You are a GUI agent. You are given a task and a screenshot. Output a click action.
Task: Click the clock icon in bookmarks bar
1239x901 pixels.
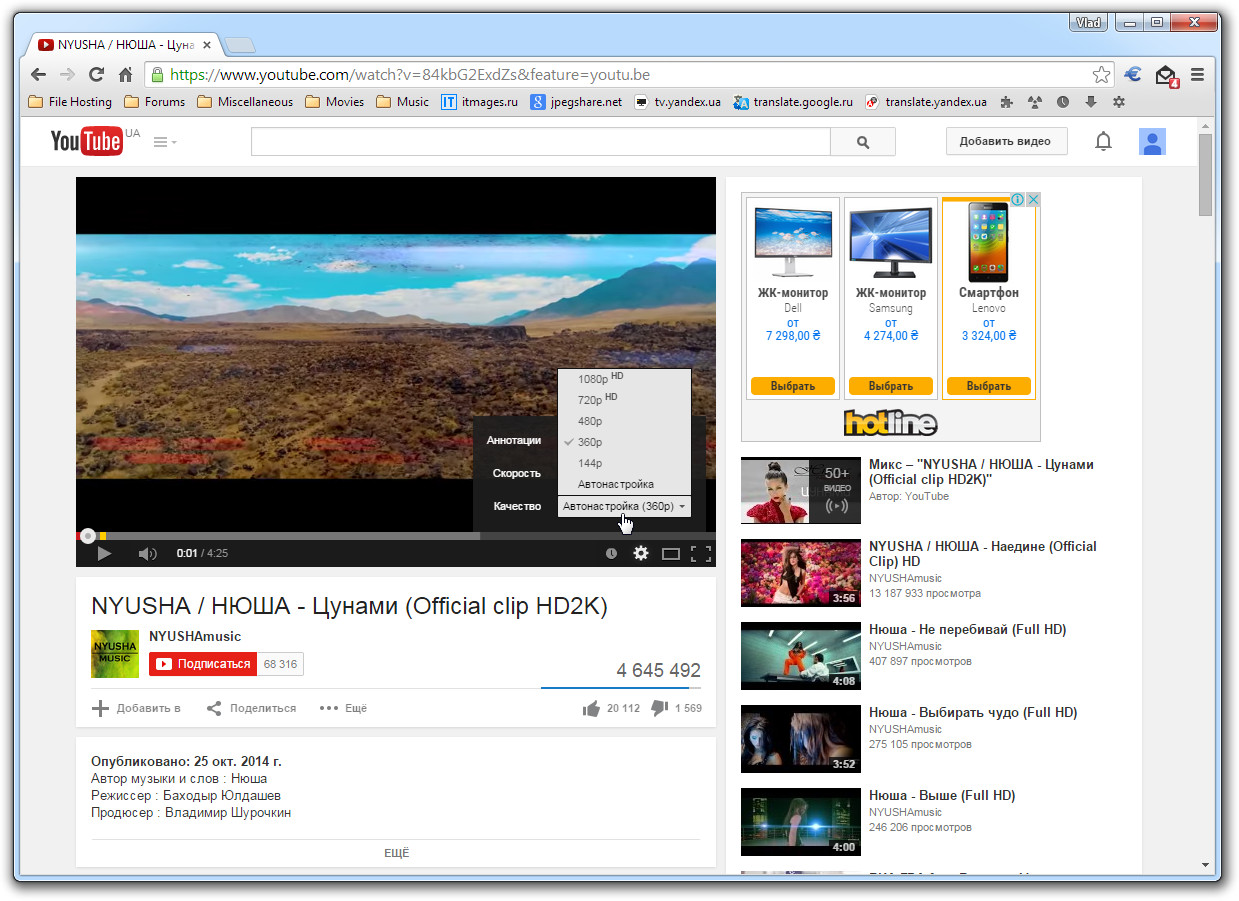point(1062,102)
